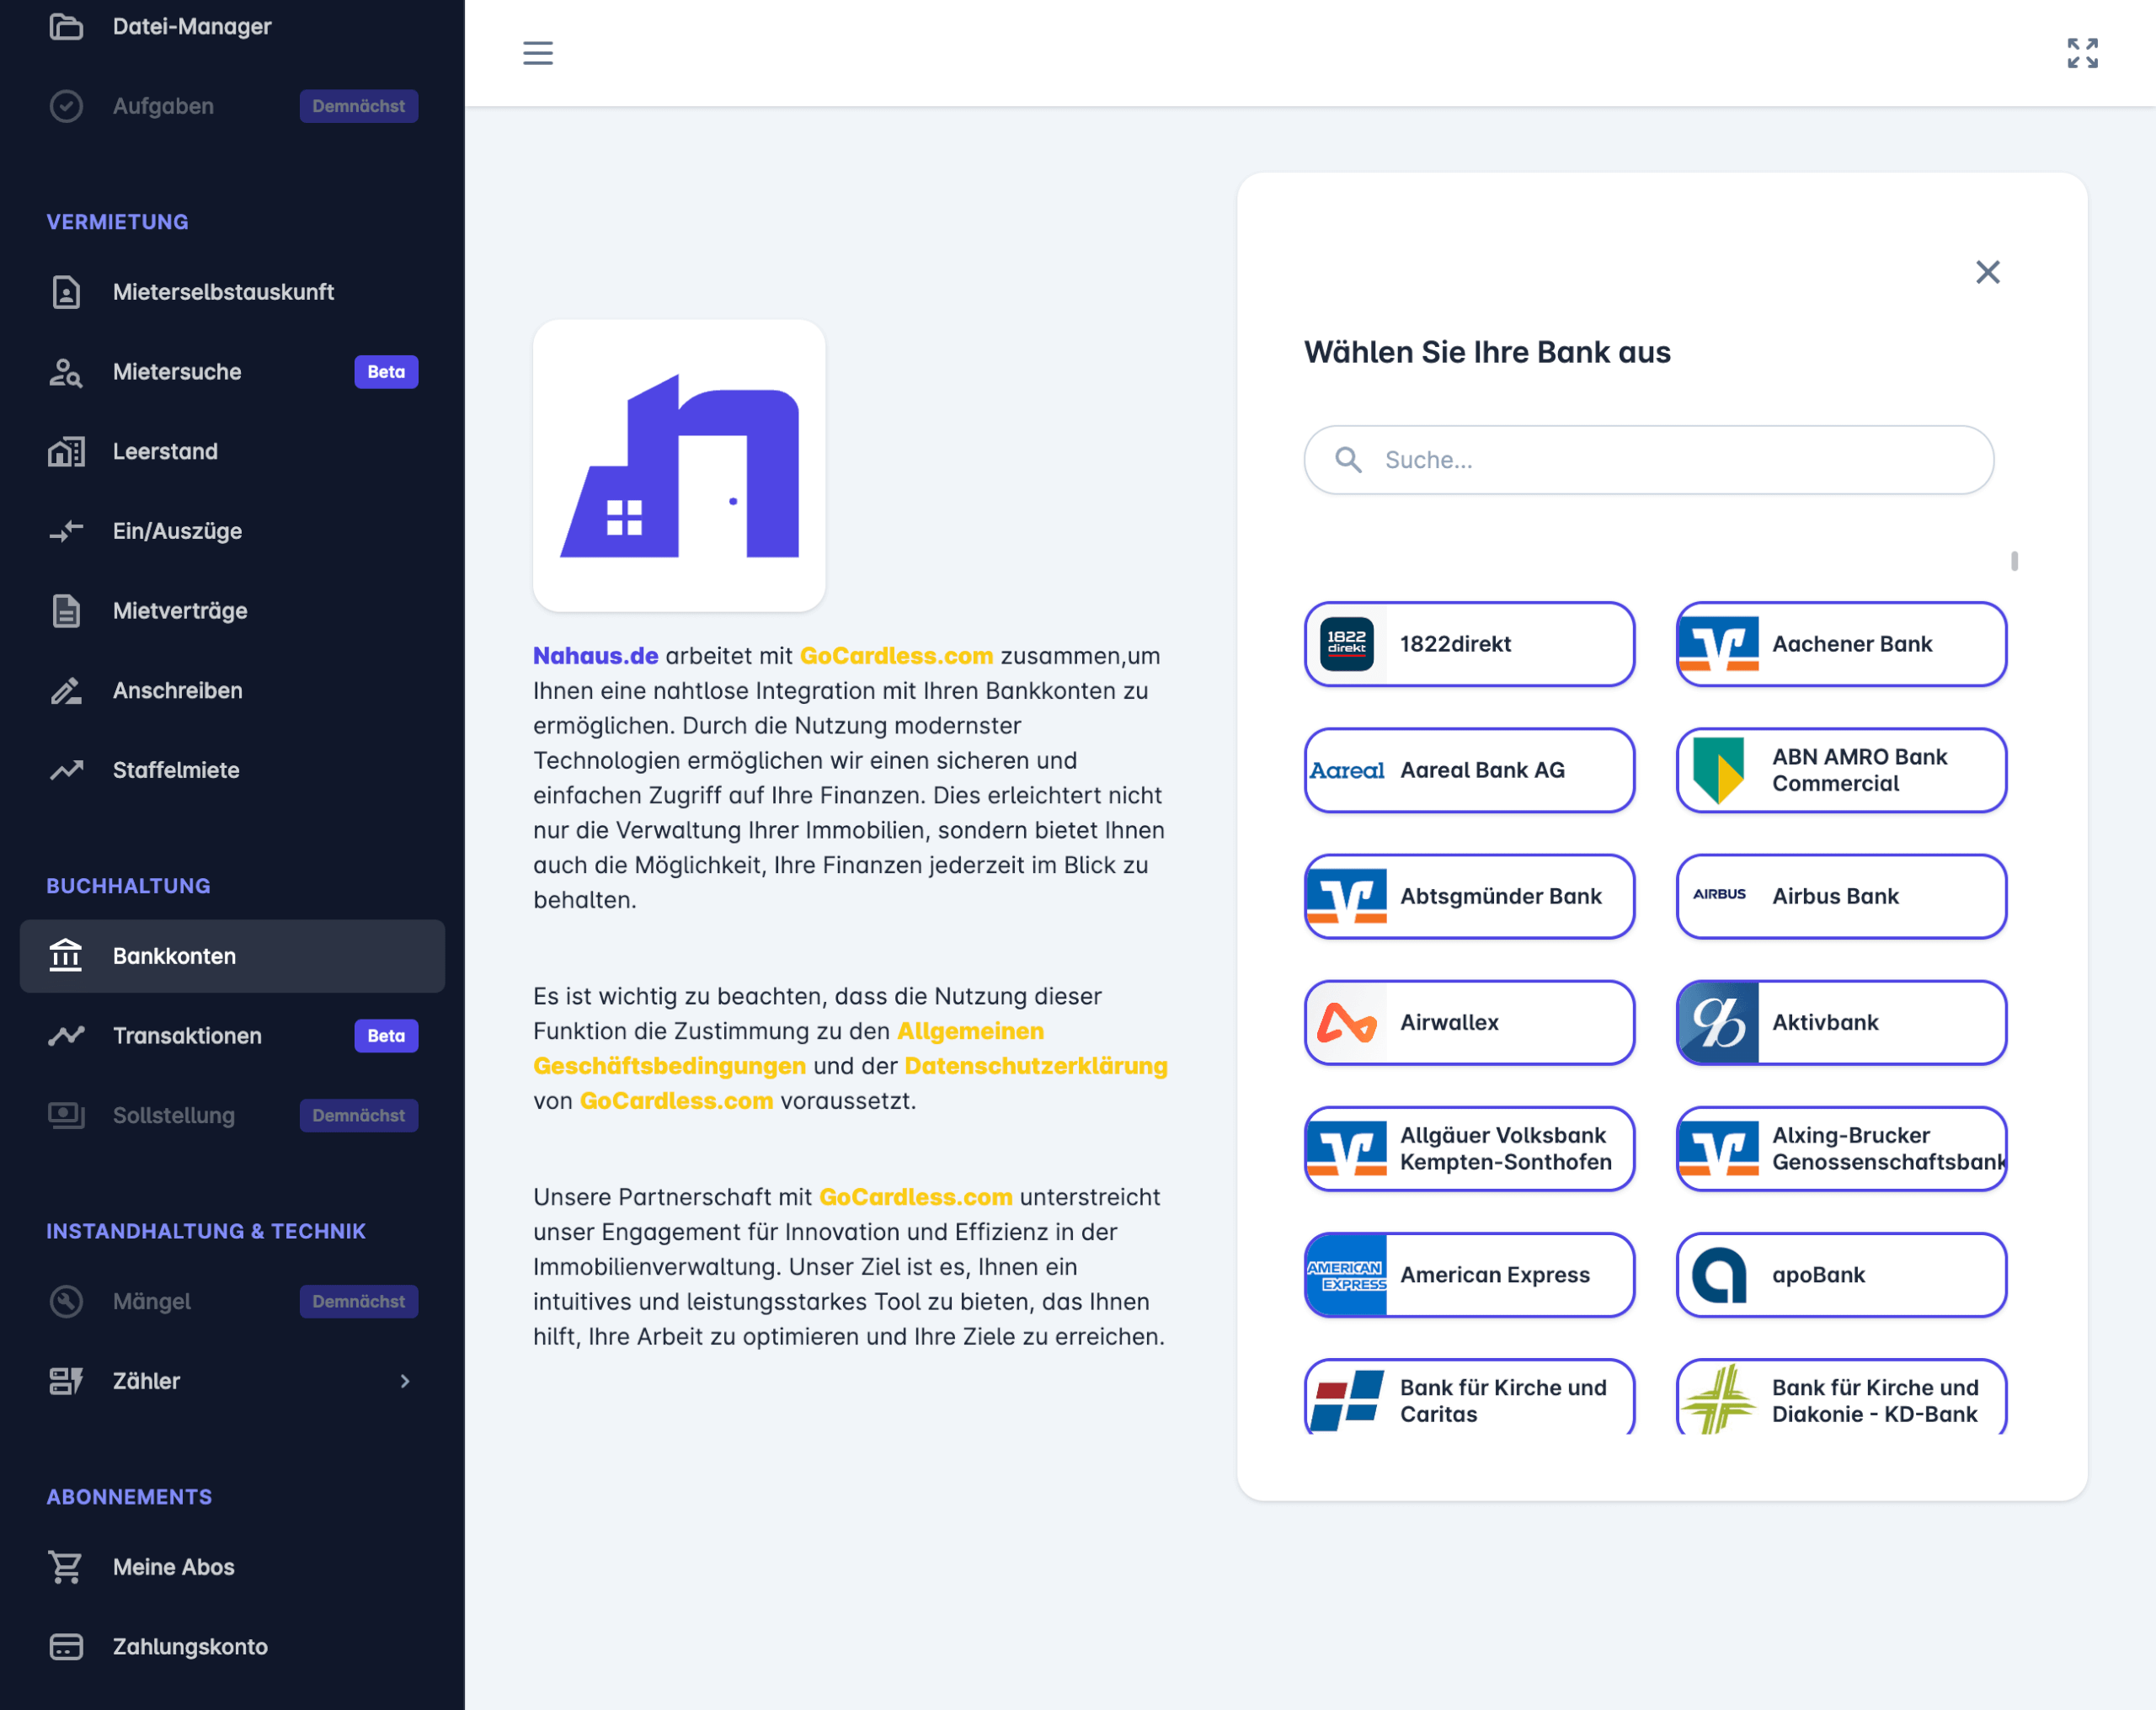Focus the Suche bank search field
Viewport: 2156px width, 1710px height.
point(1648,460)
